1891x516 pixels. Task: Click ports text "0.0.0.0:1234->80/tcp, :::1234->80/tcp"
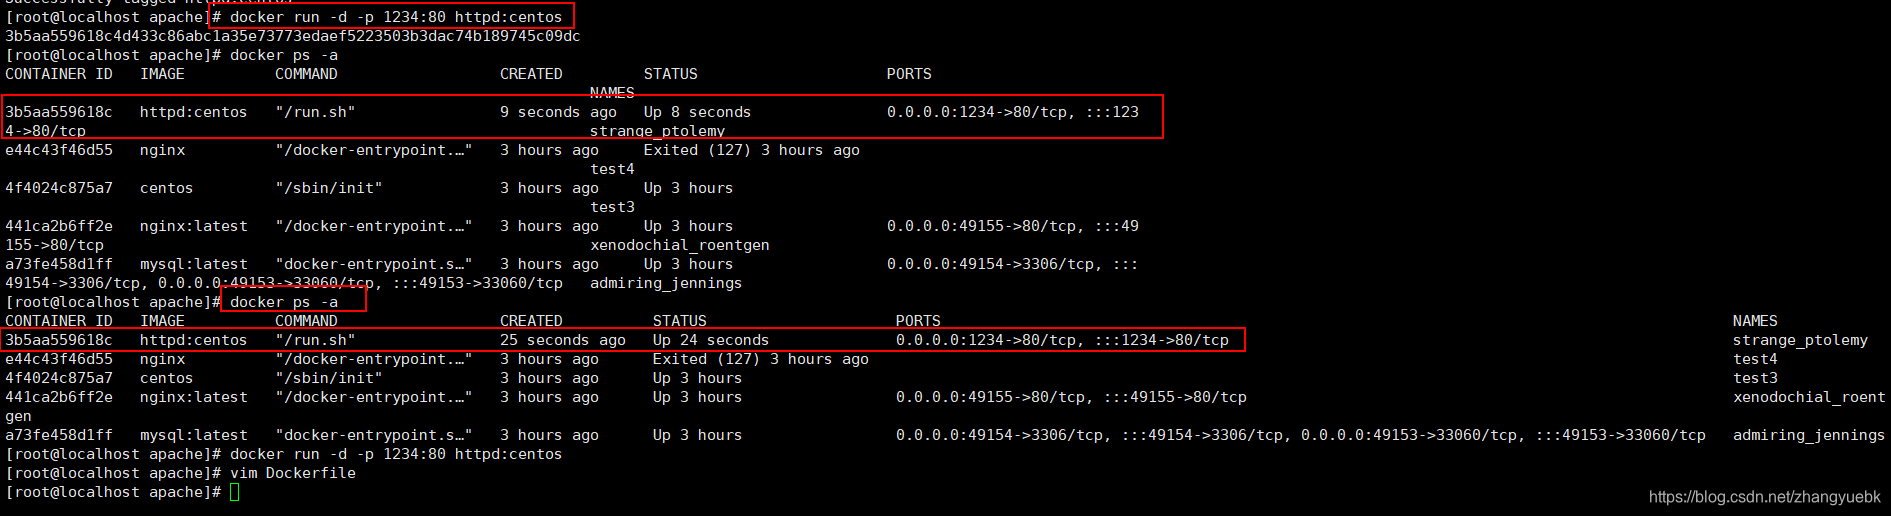click(1062, 340)
